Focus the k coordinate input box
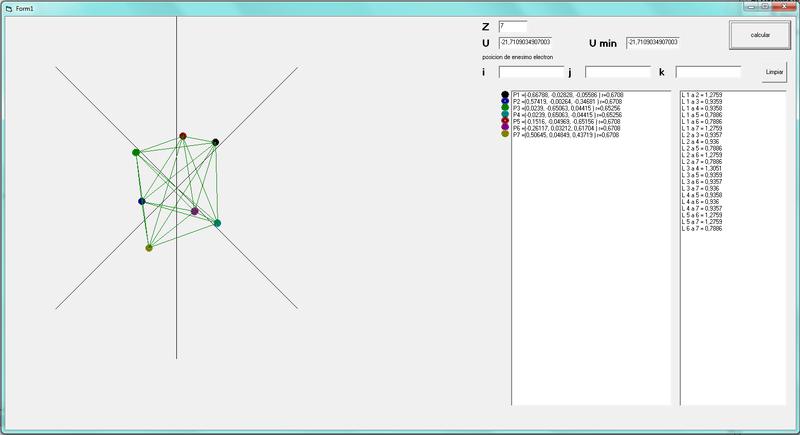 (x=708, y=72)
